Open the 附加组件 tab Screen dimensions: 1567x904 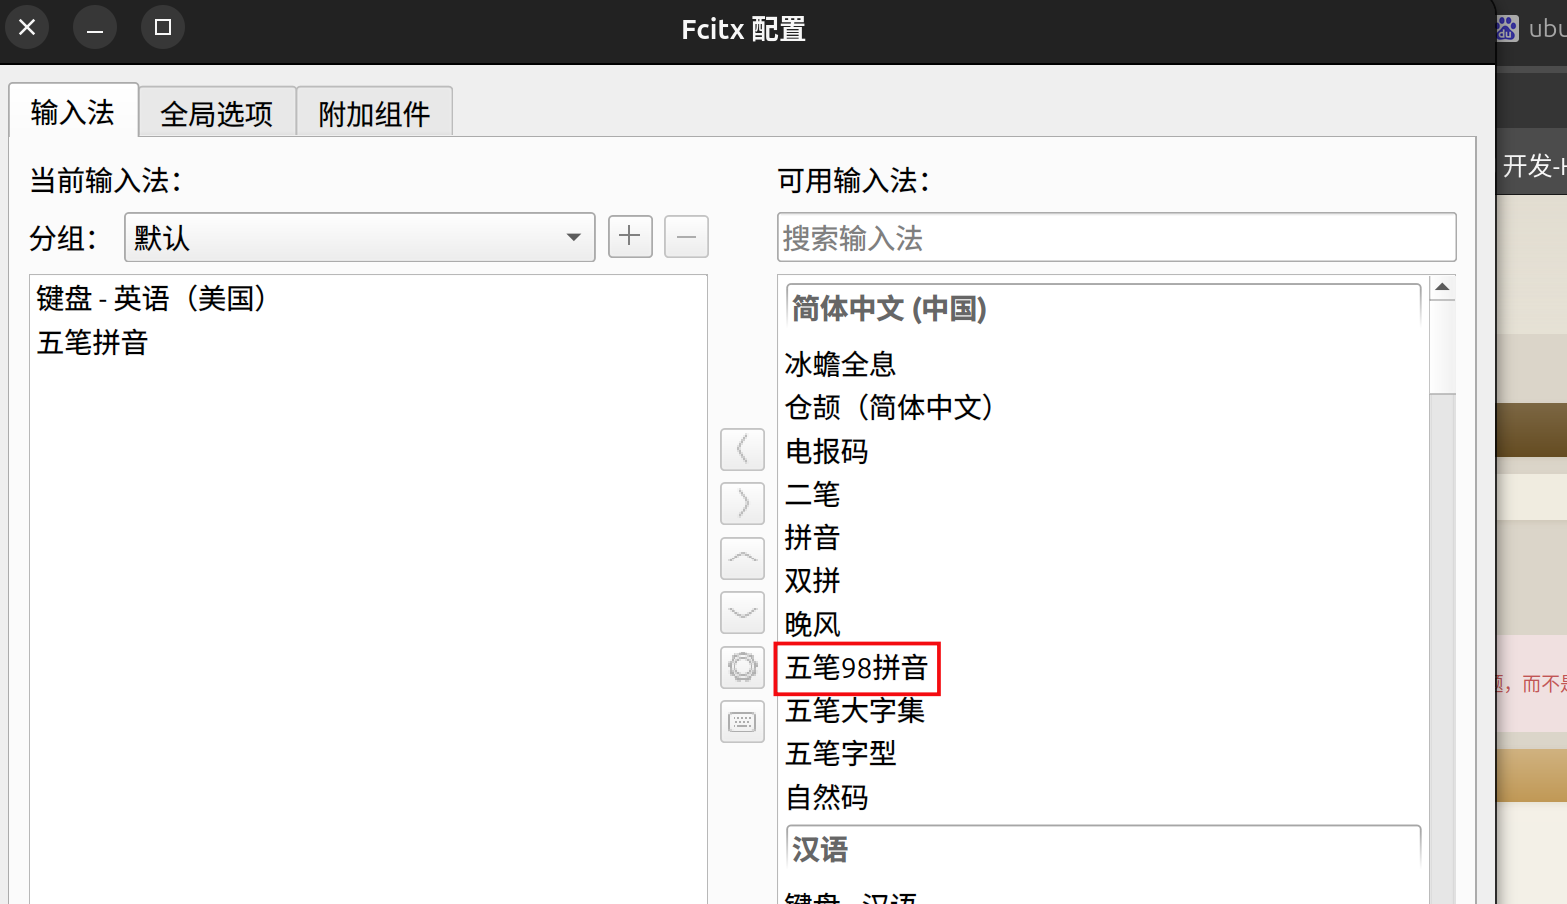374,113
